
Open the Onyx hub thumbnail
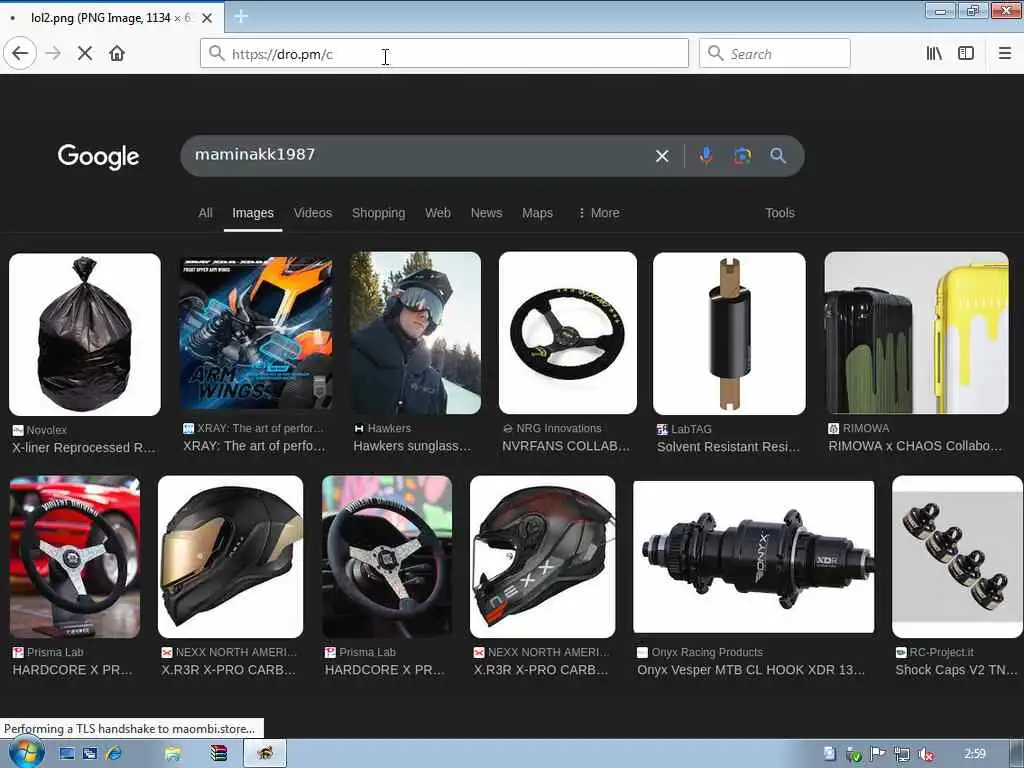[754, 557]
